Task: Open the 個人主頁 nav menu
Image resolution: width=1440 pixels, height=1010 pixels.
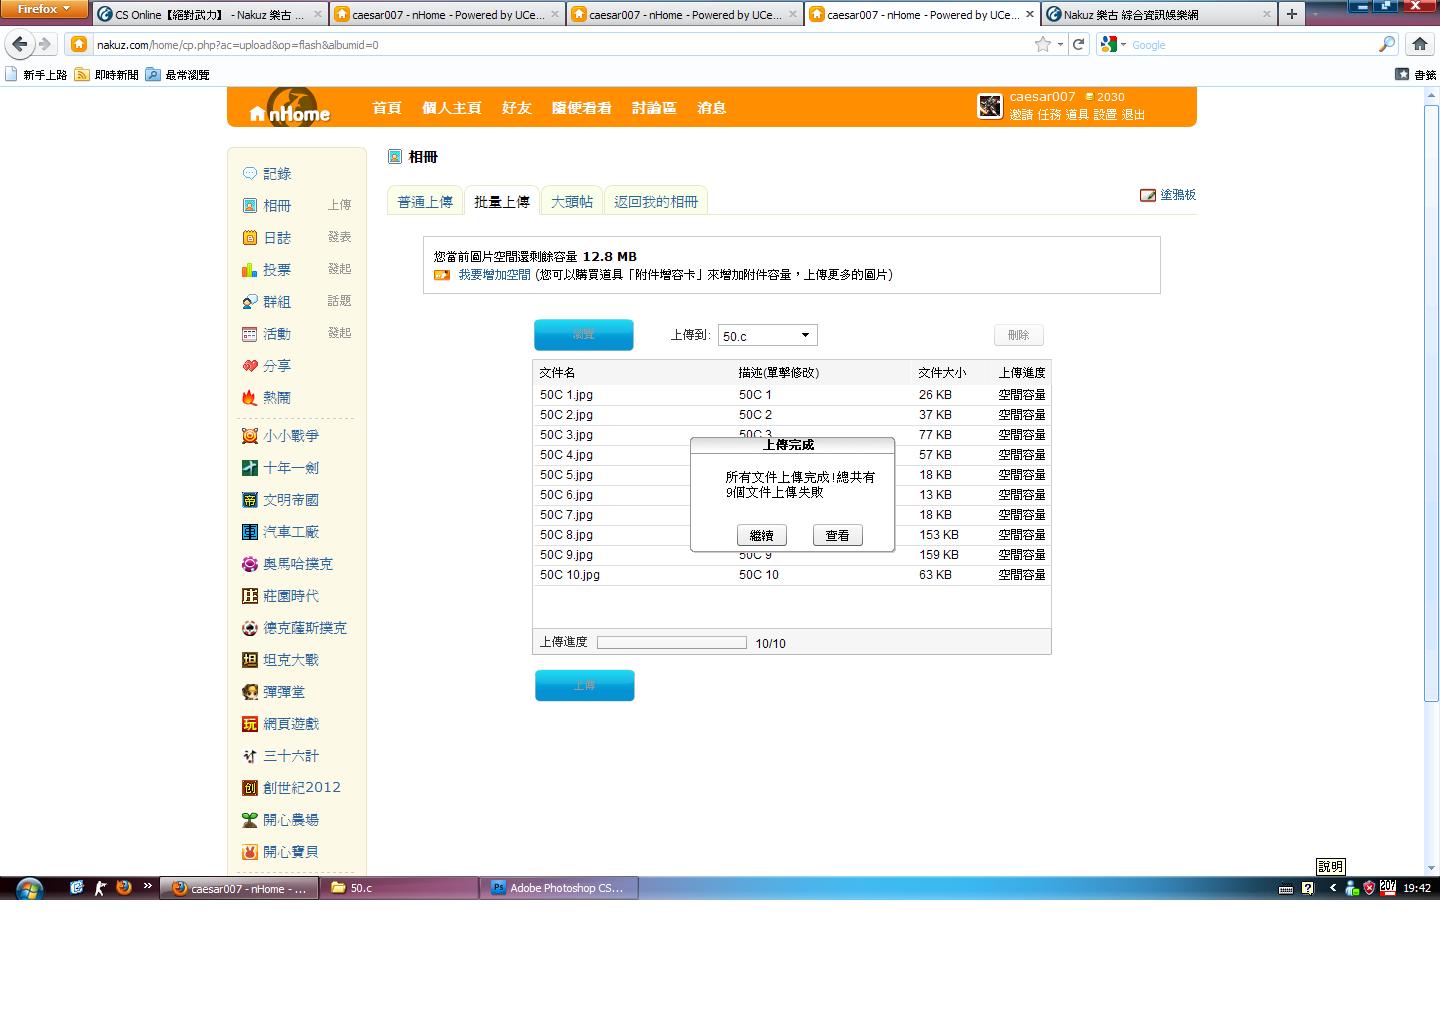Action: tap(452, 108)
